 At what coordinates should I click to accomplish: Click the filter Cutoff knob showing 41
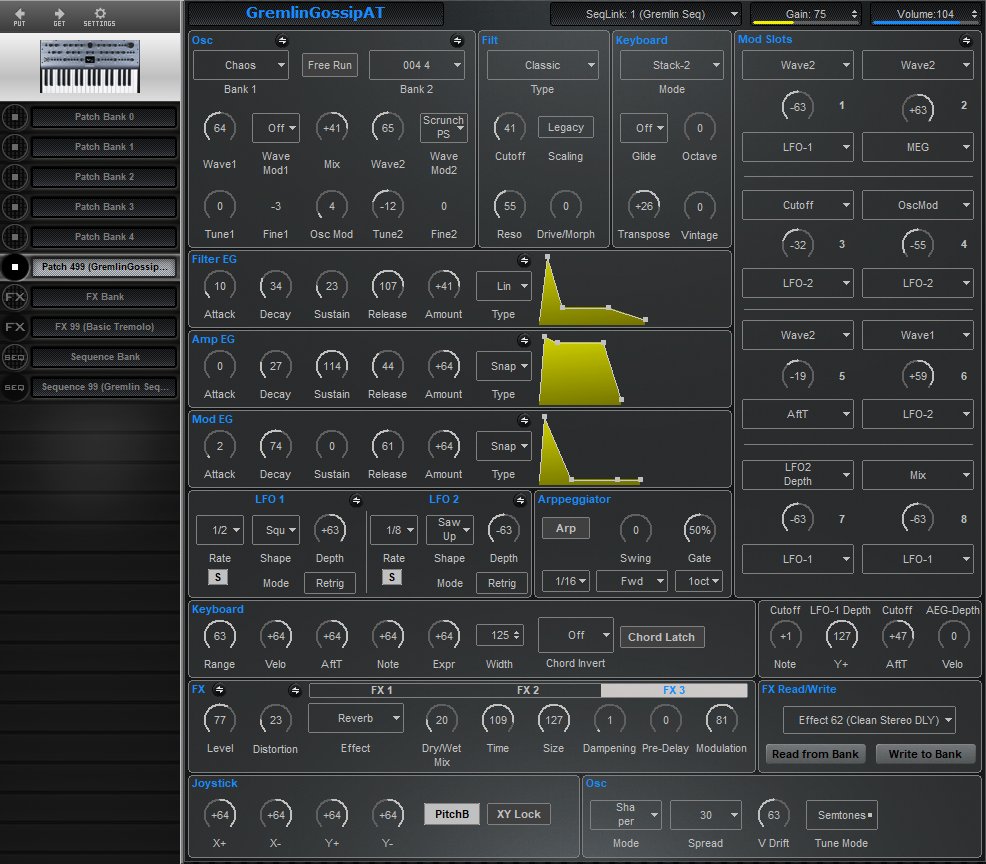(510, 128)
